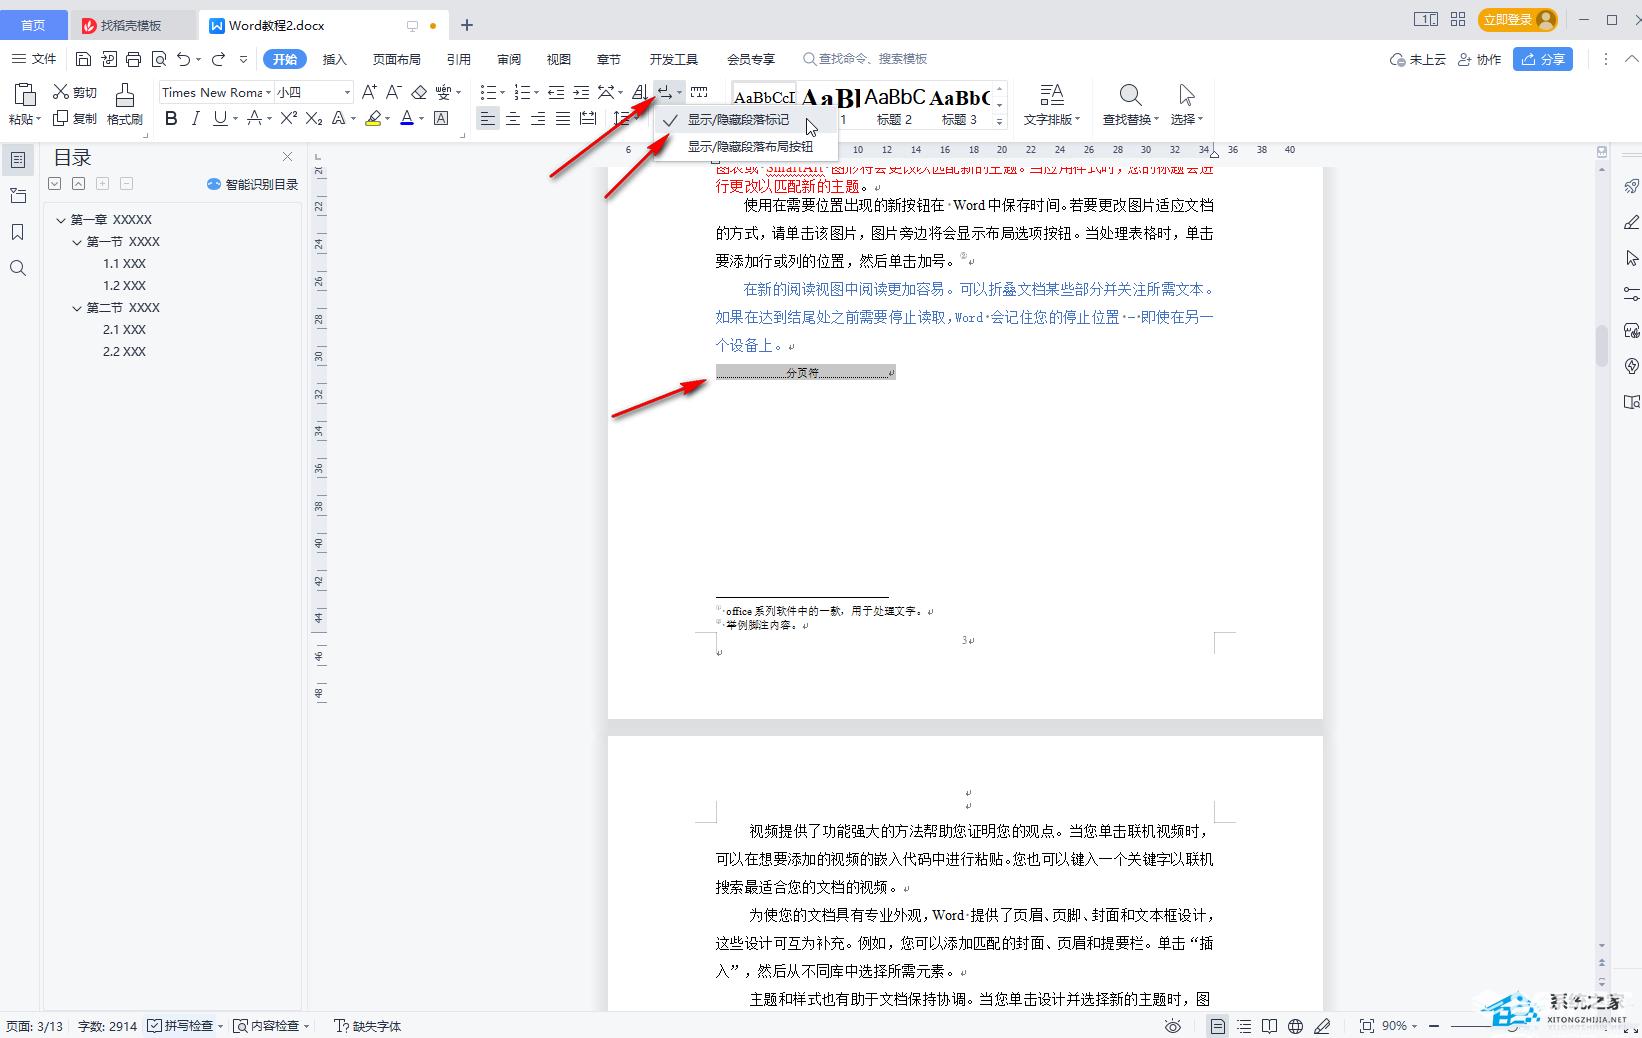This screenshot has height=1038, width=1642.
Task: Click the search commands input field
Action: tap(866, 59)
